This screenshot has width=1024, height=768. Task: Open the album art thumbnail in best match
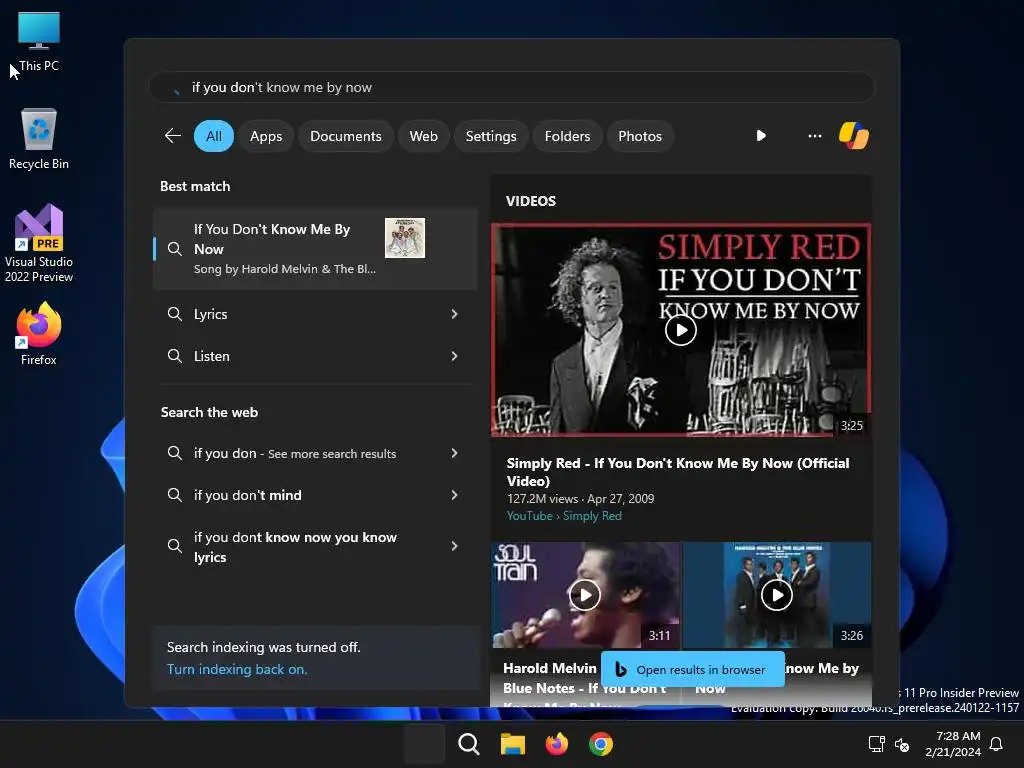[405, 238]
